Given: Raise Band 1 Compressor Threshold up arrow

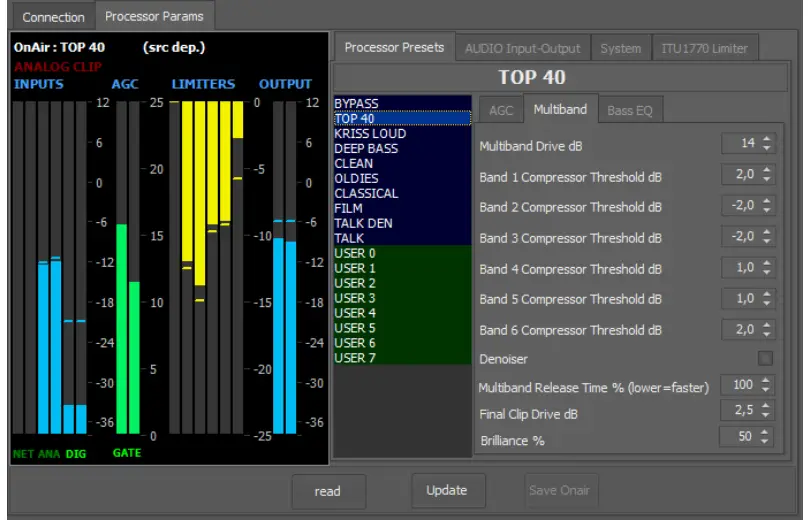Looking at the screenshot, I should (x=767, y=170).
